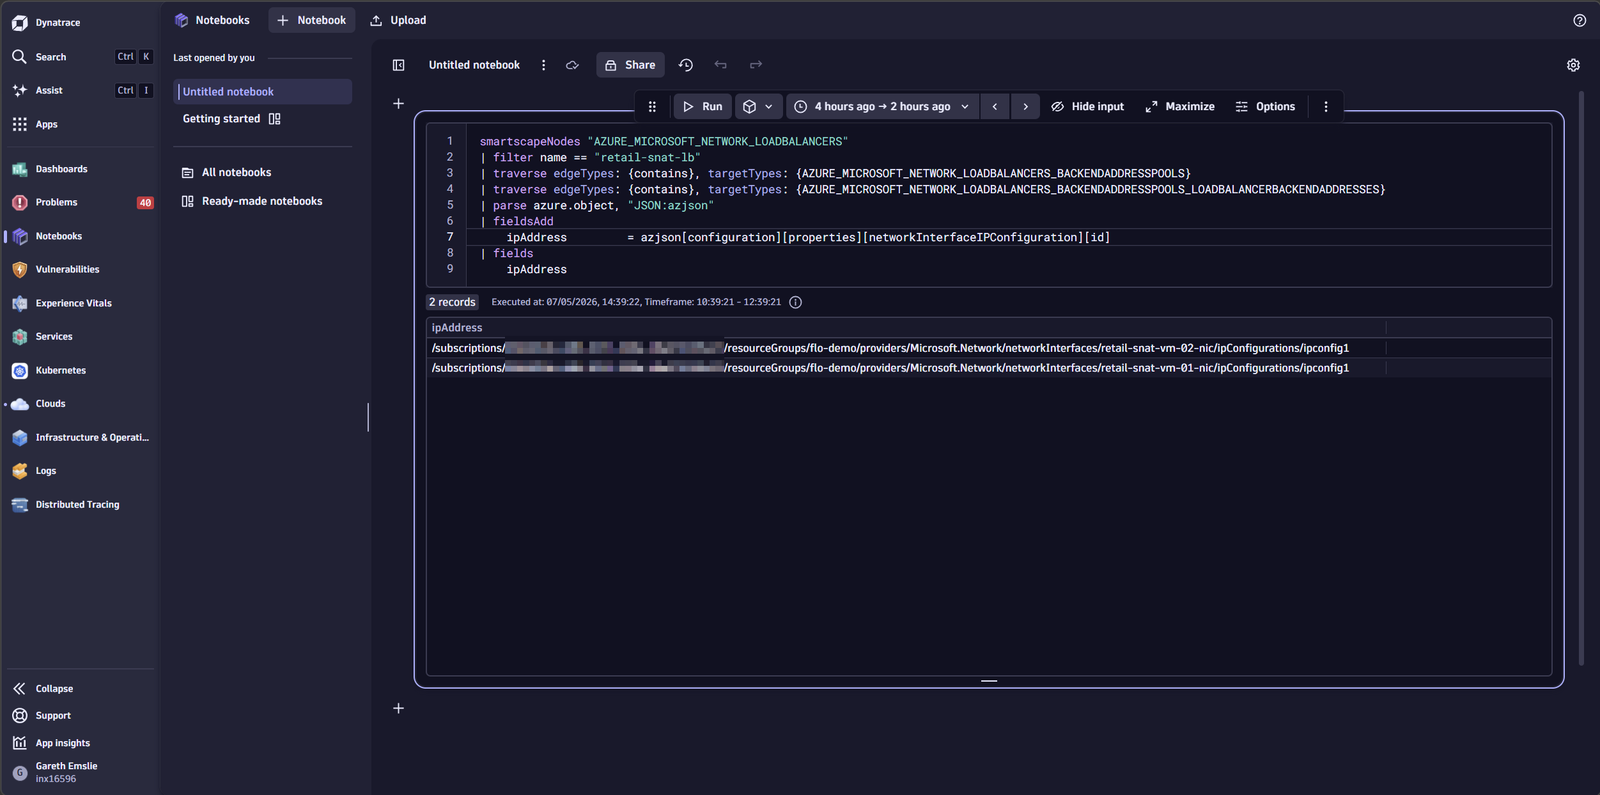
Task: Click the vertical page scrollbar
Action: 1581,378
